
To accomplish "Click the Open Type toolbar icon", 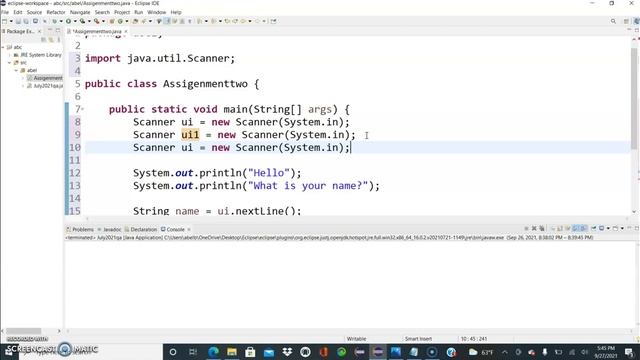I will click(135, 21).
